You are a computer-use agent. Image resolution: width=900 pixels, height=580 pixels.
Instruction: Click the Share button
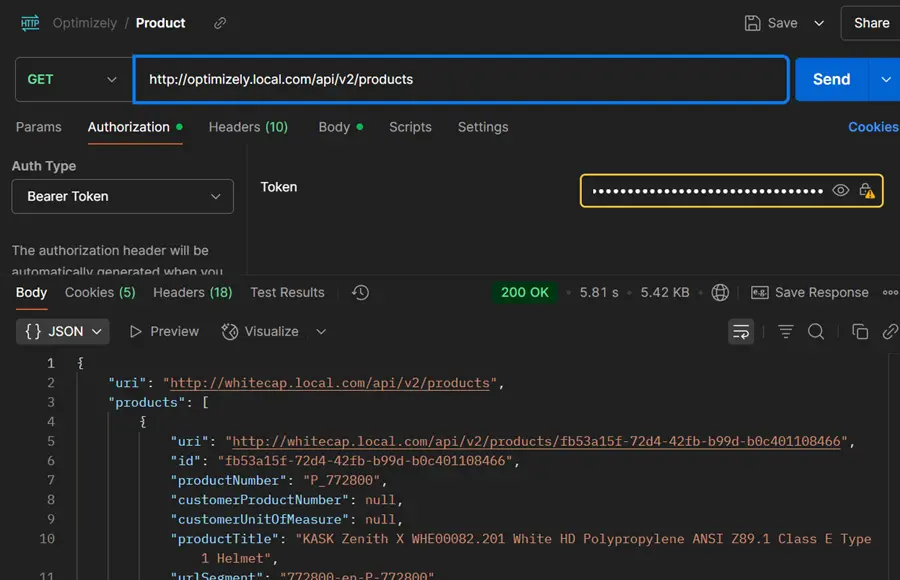pos(871,23)
